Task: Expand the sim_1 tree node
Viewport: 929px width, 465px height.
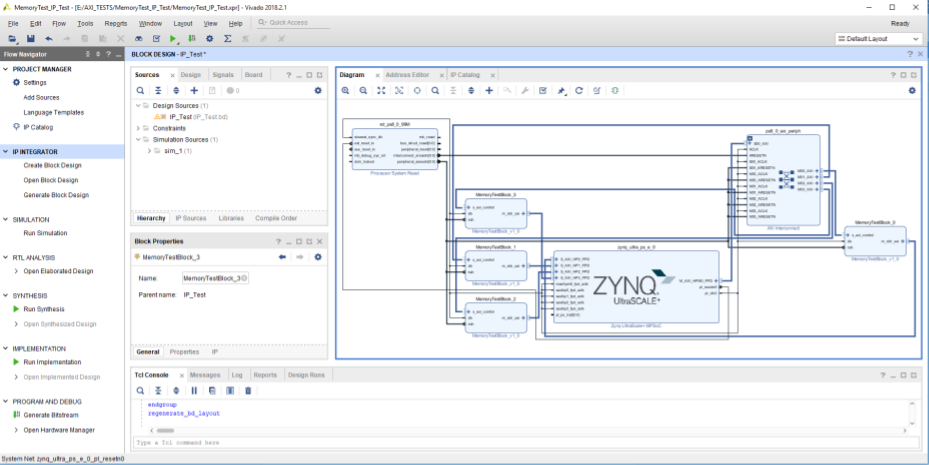Action: [149, 151]
